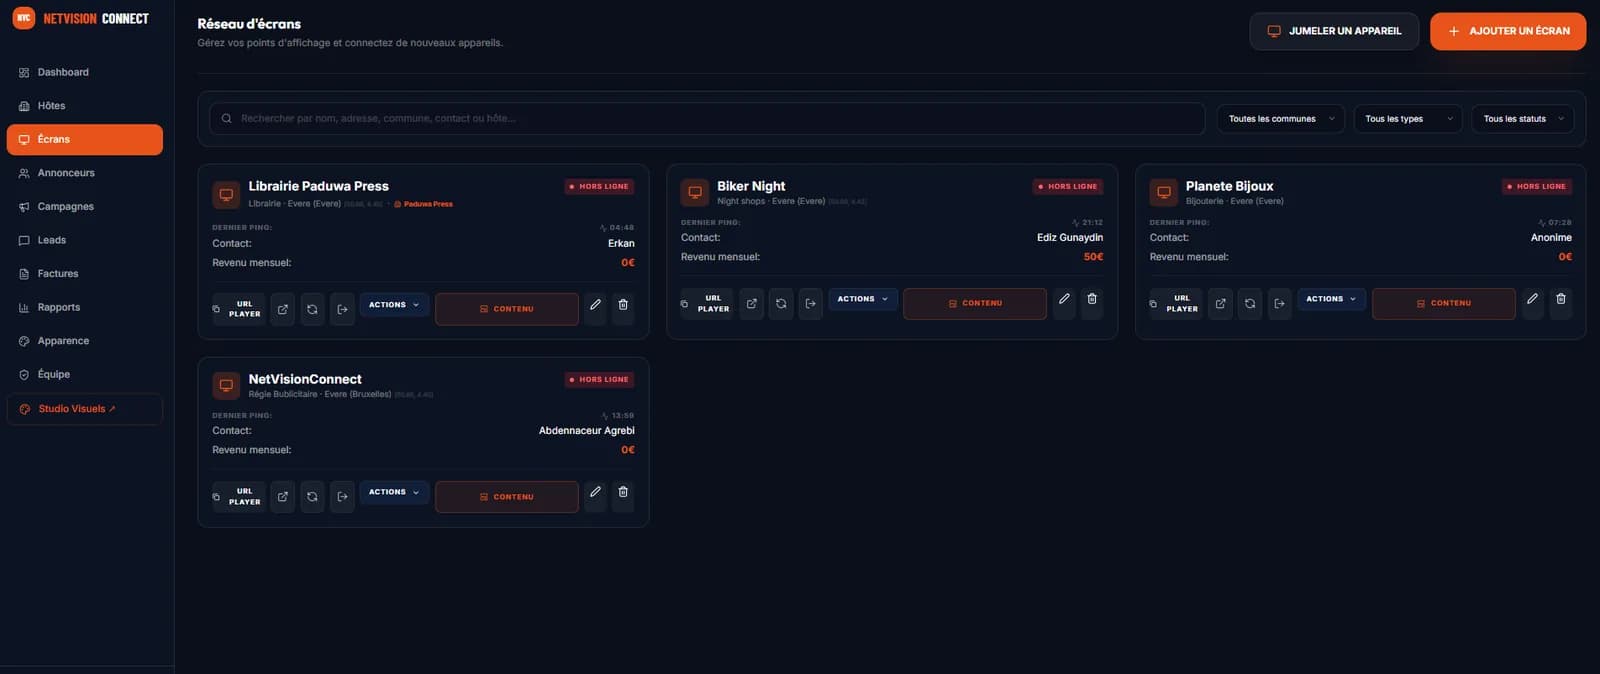This screenshot has height=674, width=1600.
Task: Click Contenu button on Librairie Paduwa Press
Action: pyautogui.click(x=507, y=309)
